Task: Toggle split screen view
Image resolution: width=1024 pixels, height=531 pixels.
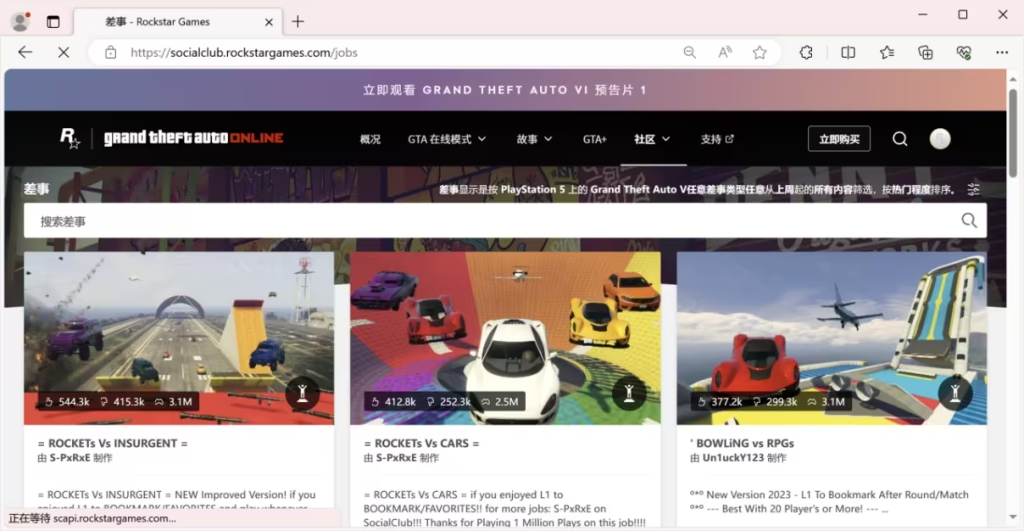Action: point(848,52)
